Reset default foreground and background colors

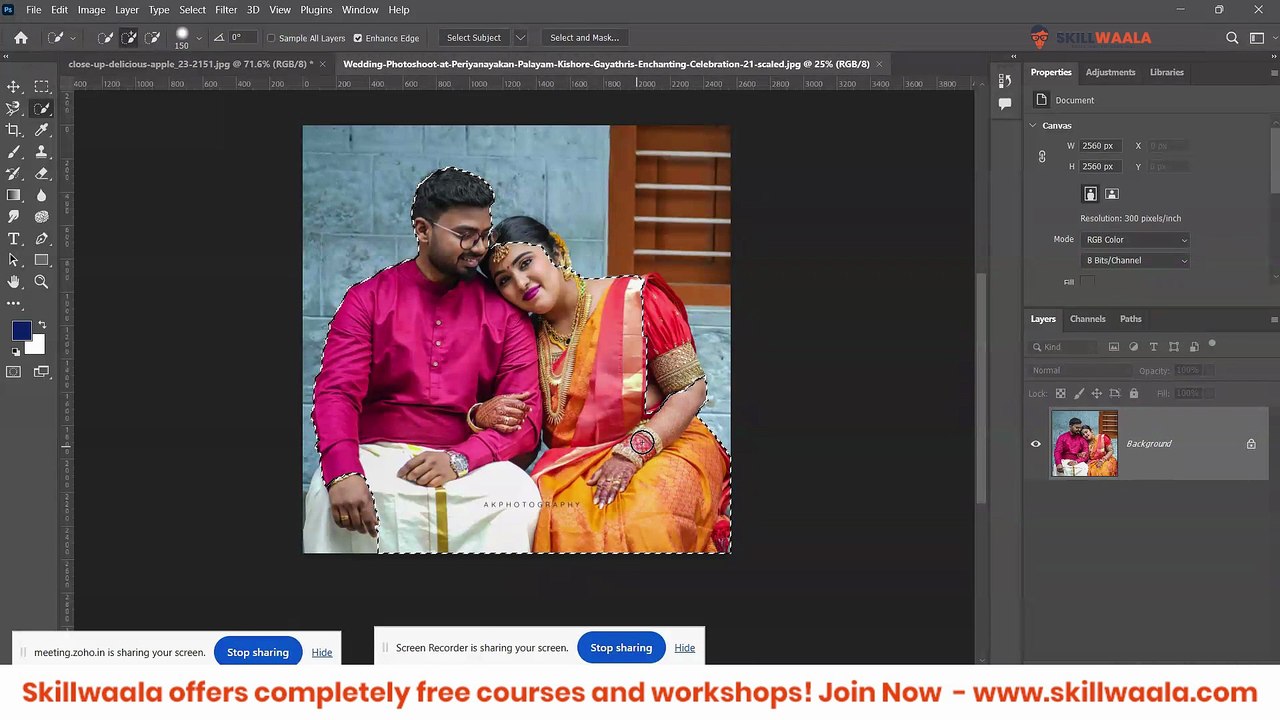(16, 351)
